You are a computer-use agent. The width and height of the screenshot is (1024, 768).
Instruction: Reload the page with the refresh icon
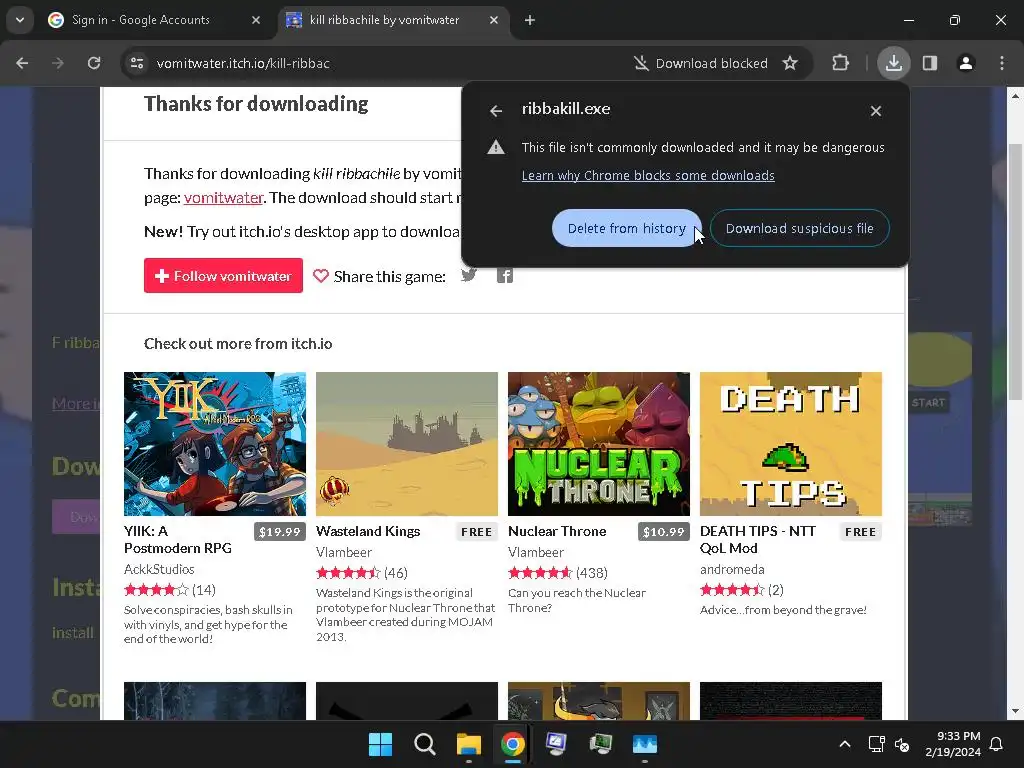coord(94,63)
